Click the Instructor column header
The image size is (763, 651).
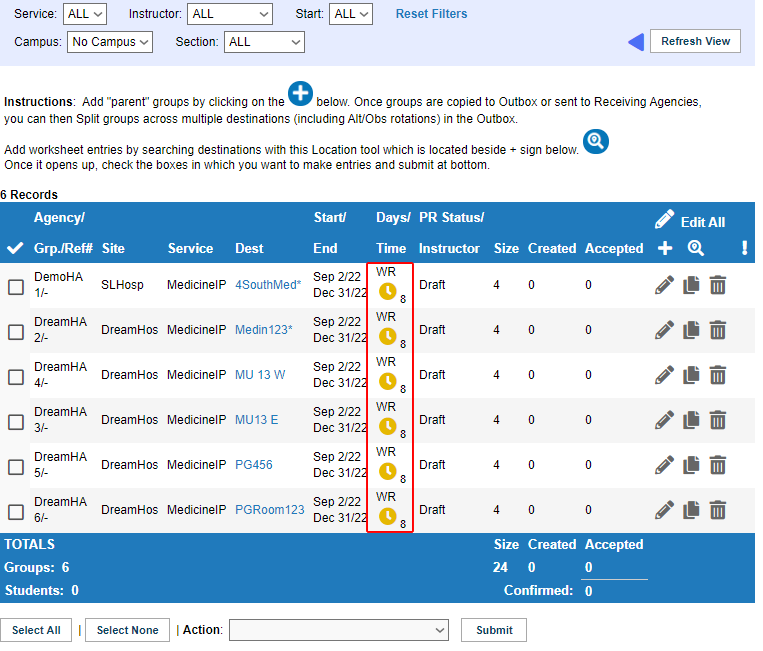pos(449,248)
